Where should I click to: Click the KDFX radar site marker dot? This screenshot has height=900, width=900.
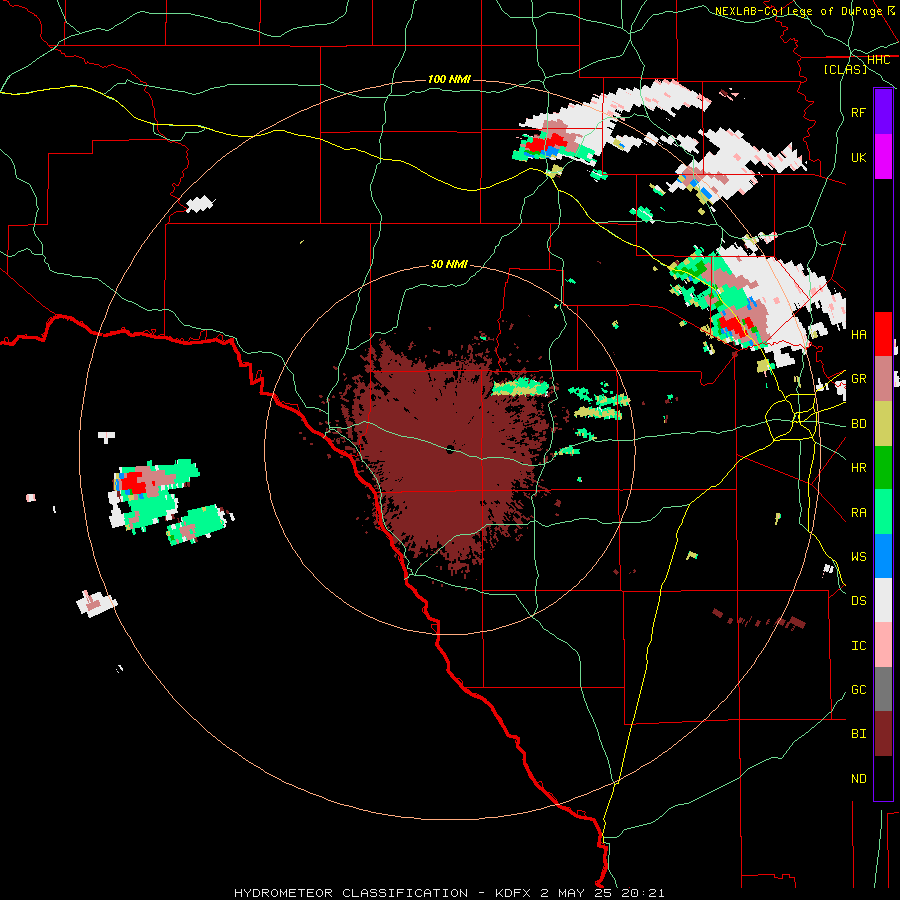(x=450, y=449)
